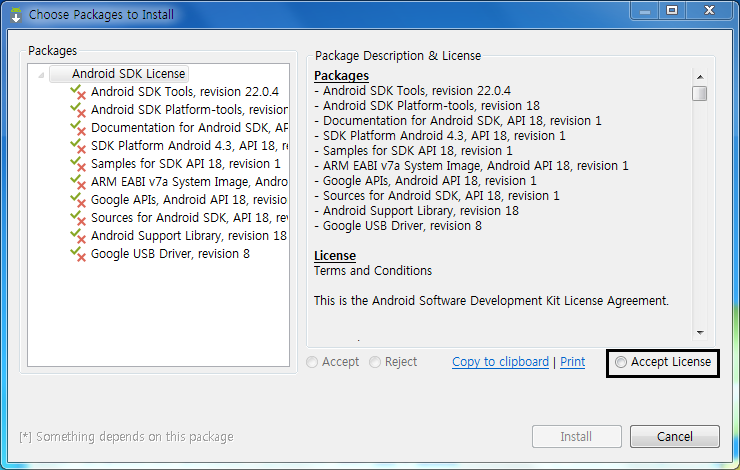Click the Print link
Screen dimensions: 740x470
coord(572,362)
